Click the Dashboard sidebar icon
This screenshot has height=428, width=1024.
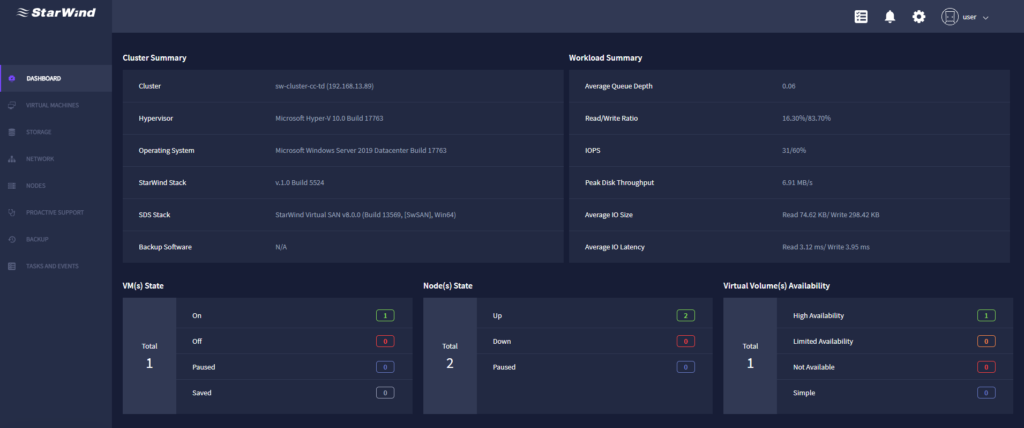coord(12,78)
